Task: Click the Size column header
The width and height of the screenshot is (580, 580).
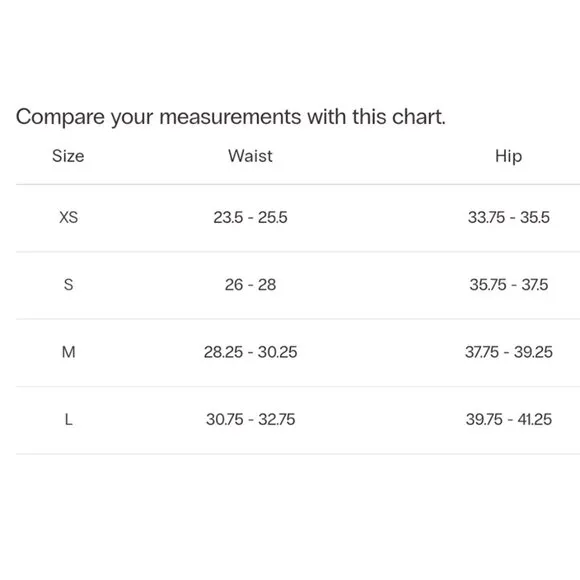Action: 68,156
